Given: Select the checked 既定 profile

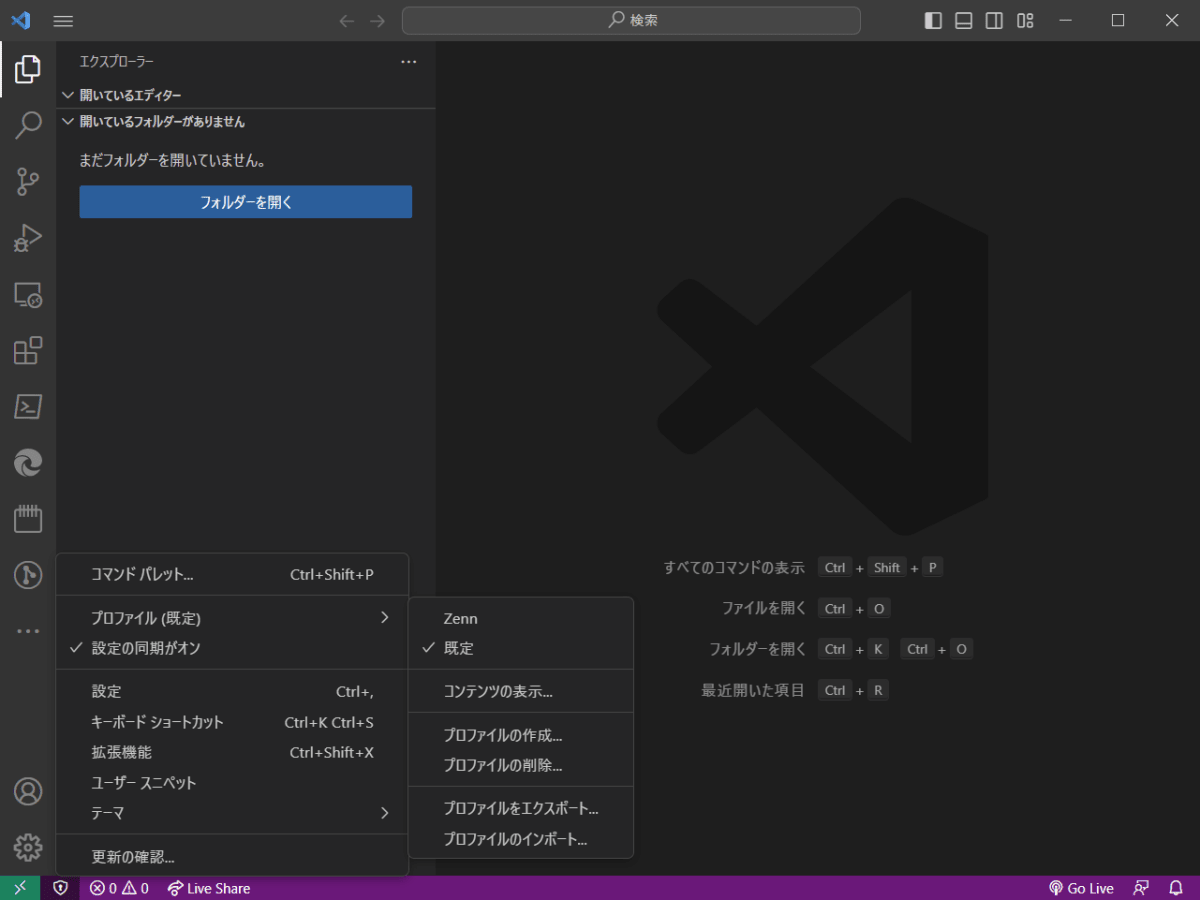Looking at the screenshot, I should (x=521, y=648).
